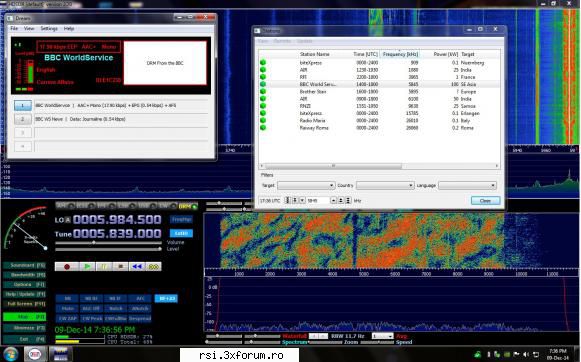Toggle the loop playback button
The width and height of the screenshot is (581, 362).
[x=153, y=266]
